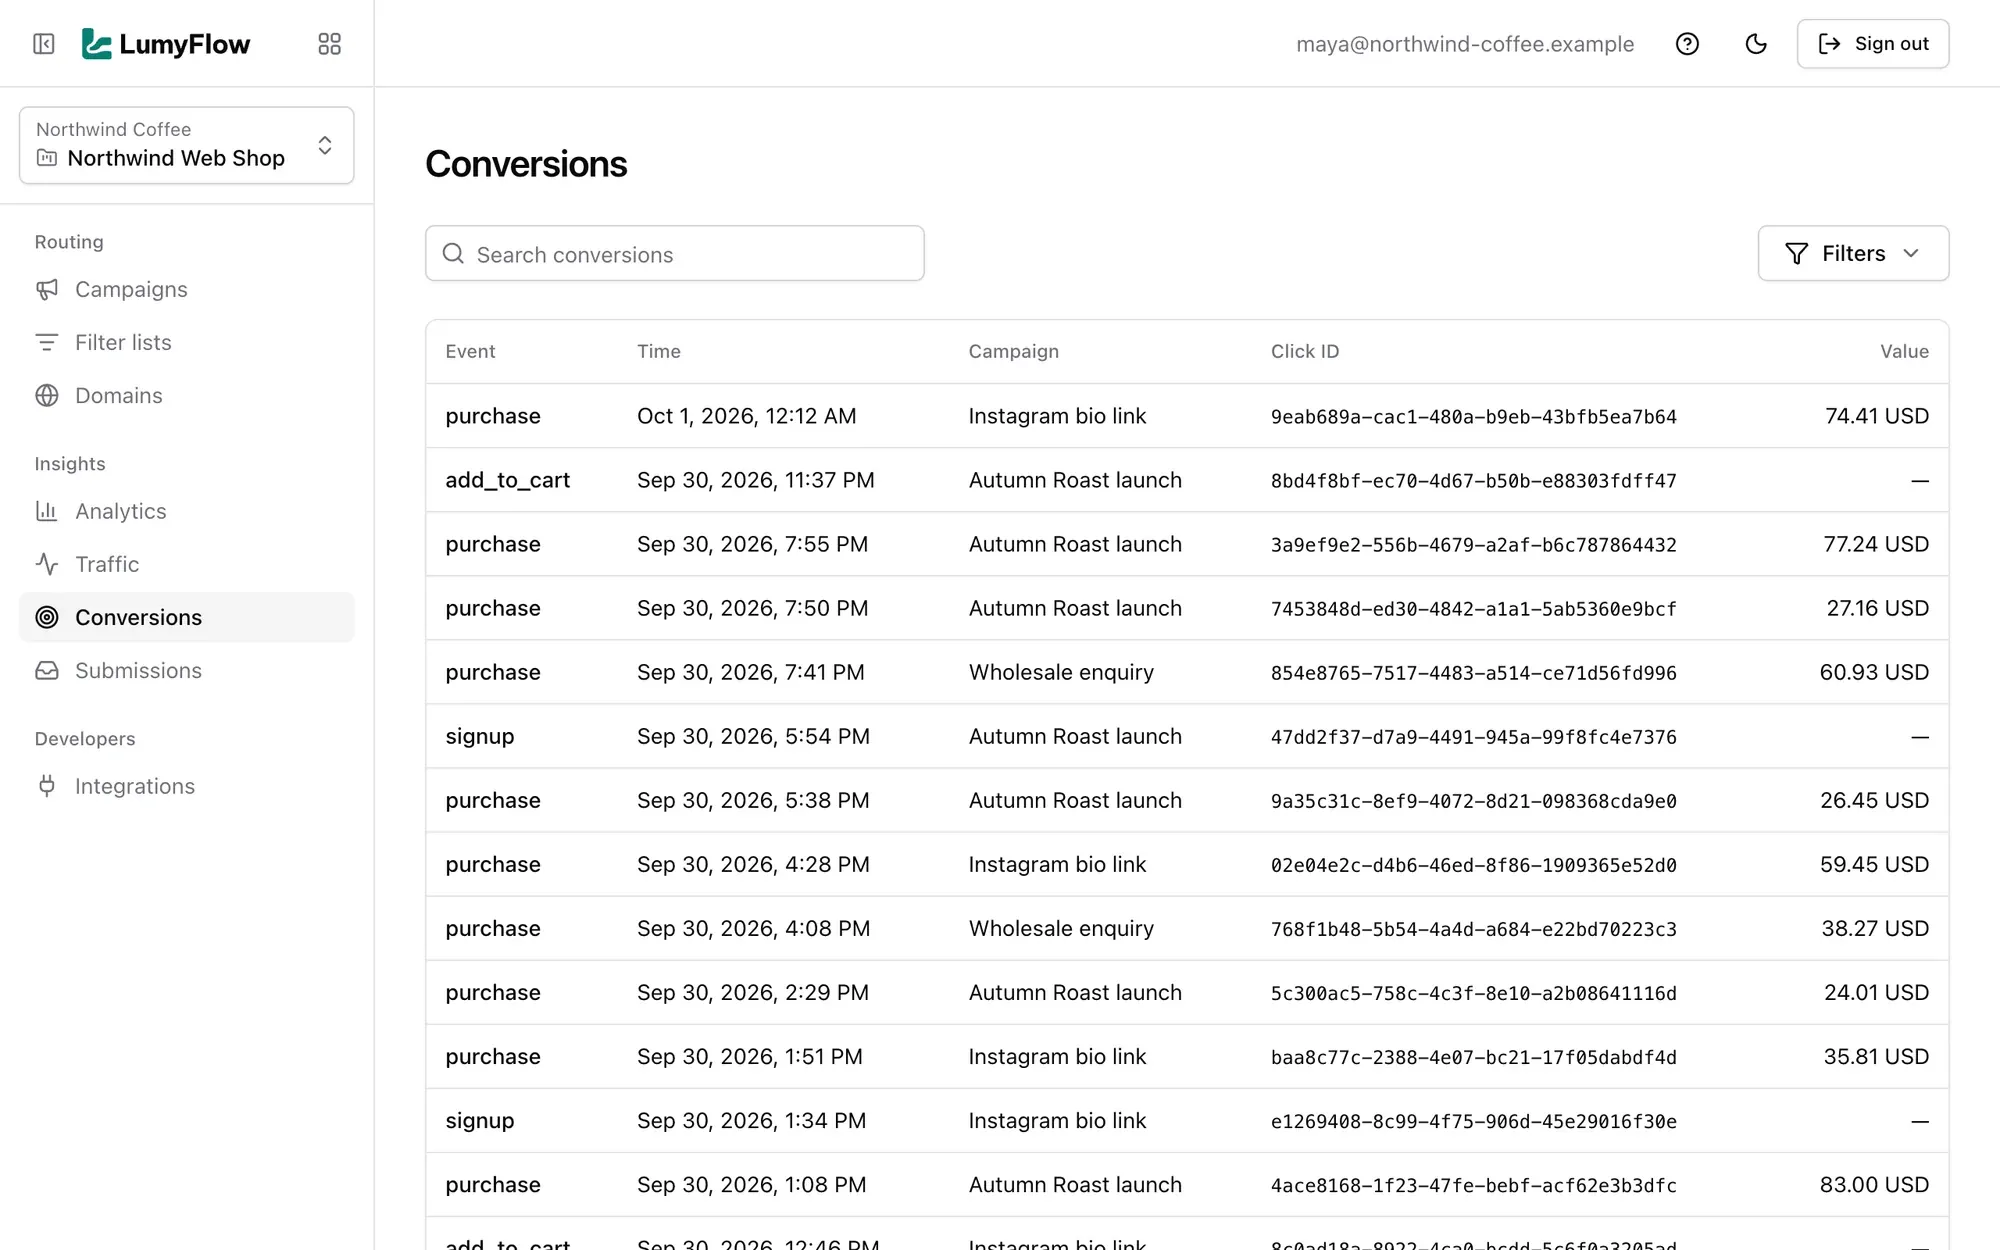Screen dimensions: 2000x1250
Task: Go to Filter lists
Action: coord(187,342)
